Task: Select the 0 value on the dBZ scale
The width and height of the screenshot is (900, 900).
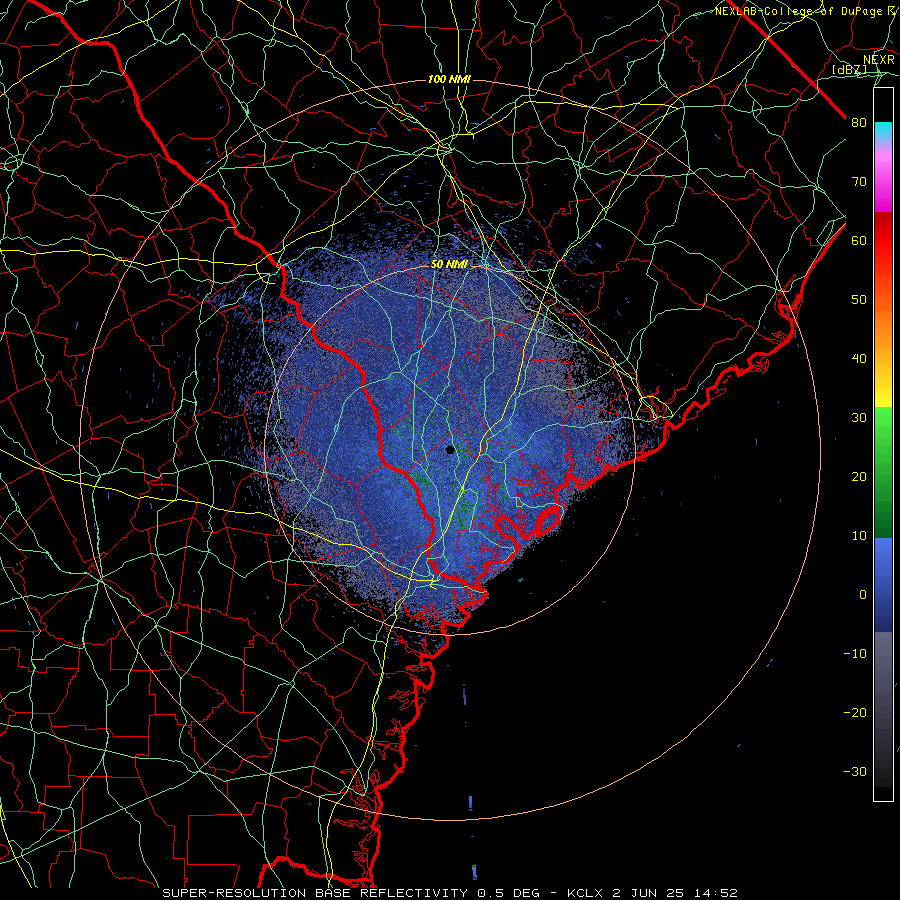Action: coord(863,595)
